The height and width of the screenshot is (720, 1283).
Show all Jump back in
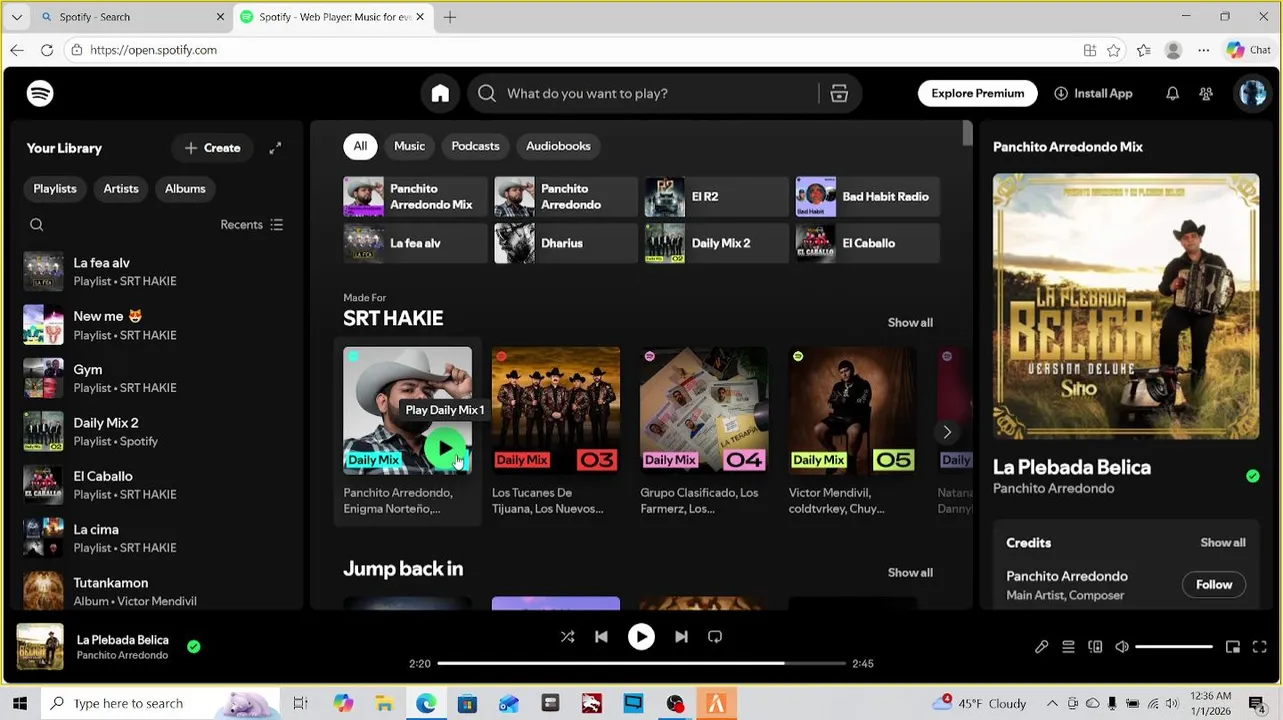pos(910,573)
